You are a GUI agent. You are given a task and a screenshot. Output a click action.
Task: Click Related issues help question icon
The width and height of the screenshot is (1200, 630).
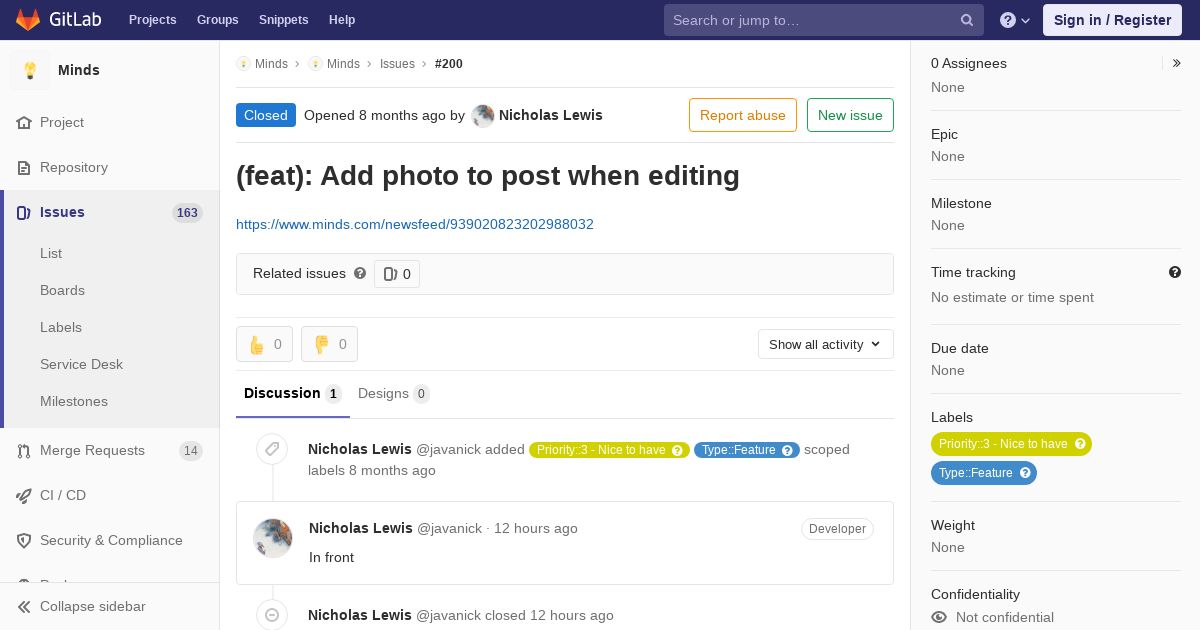point(360,273)
